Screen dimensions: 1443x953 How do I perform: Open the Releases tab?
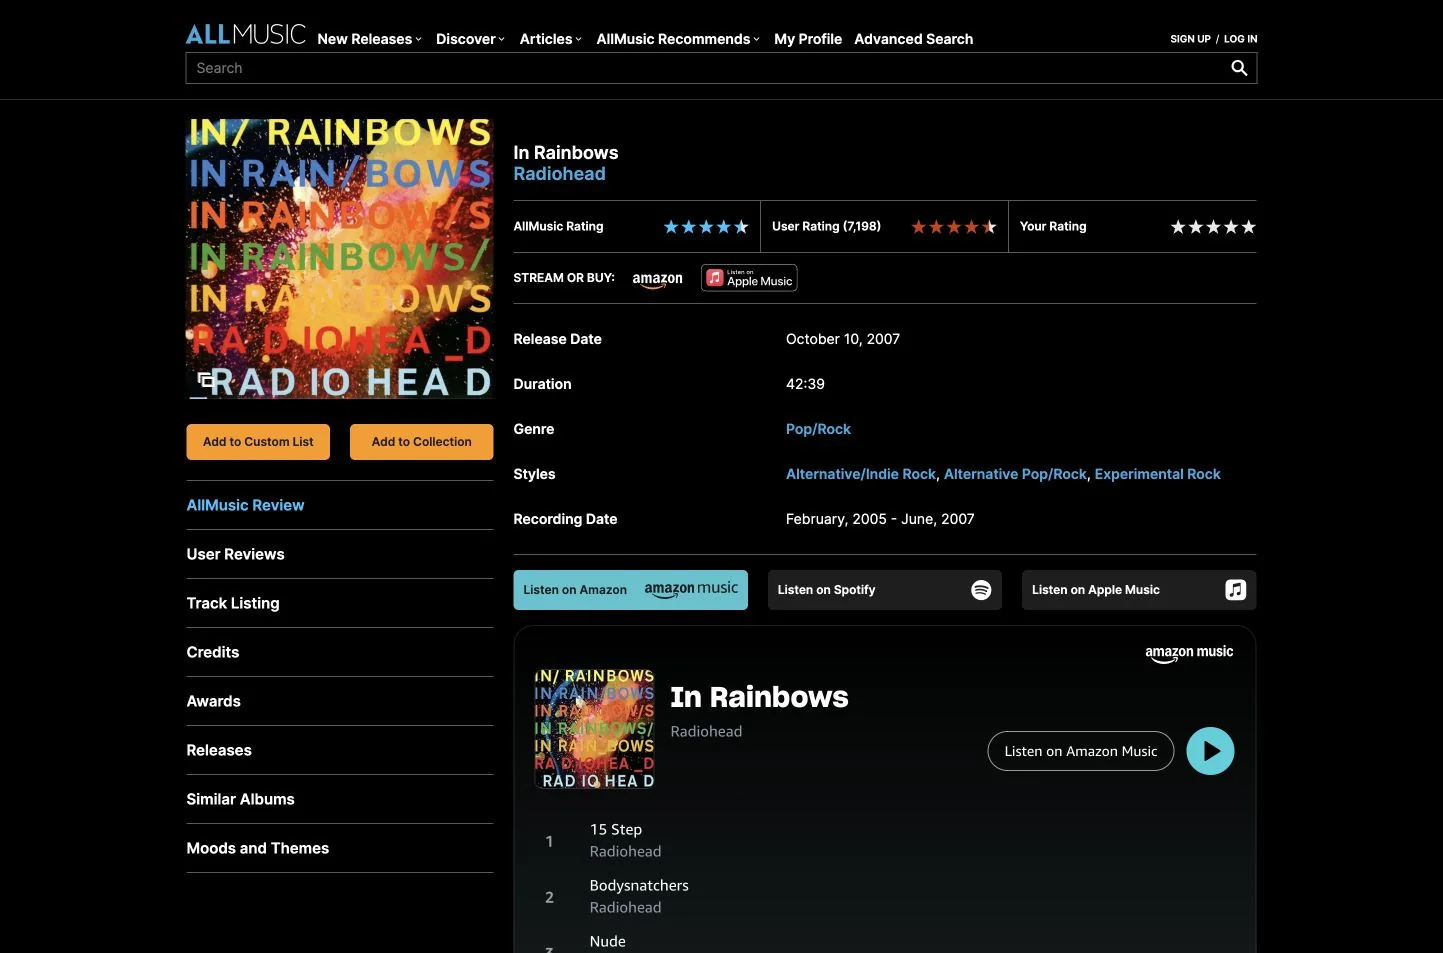(340, 750)
